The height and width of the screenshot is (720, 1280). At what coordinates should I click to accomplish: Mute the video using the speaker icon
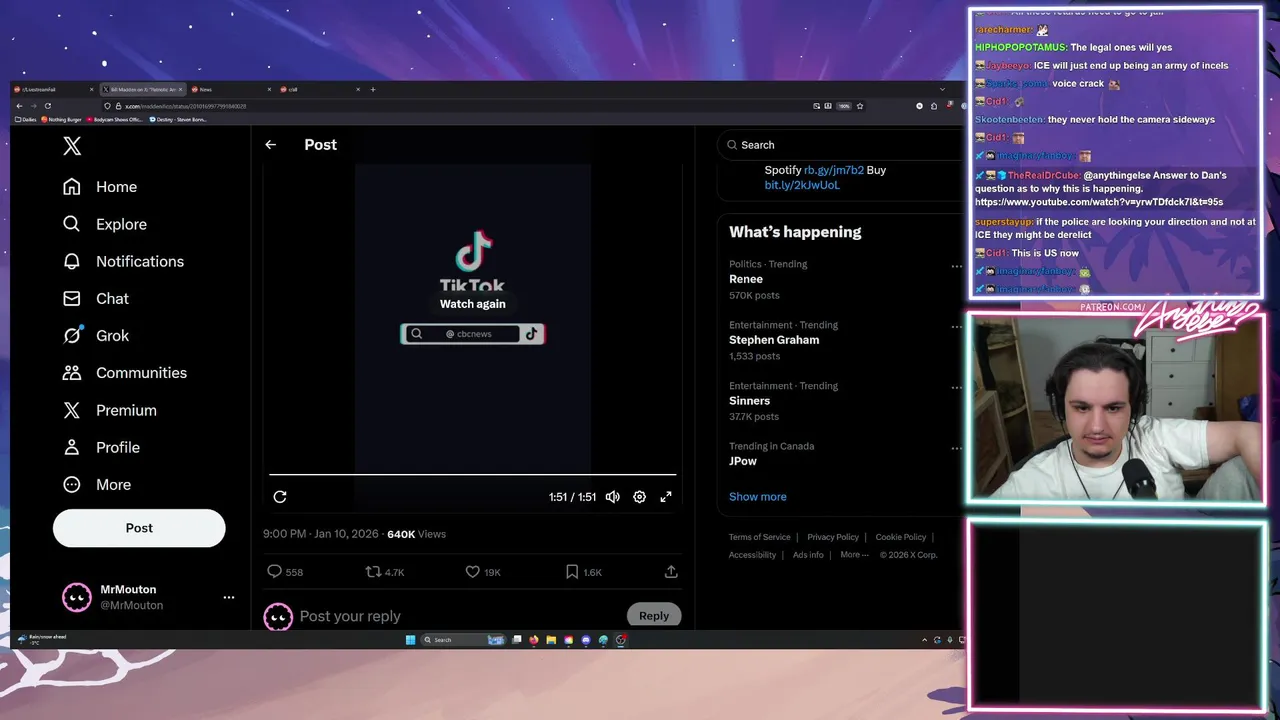click(x=612, y=497)
